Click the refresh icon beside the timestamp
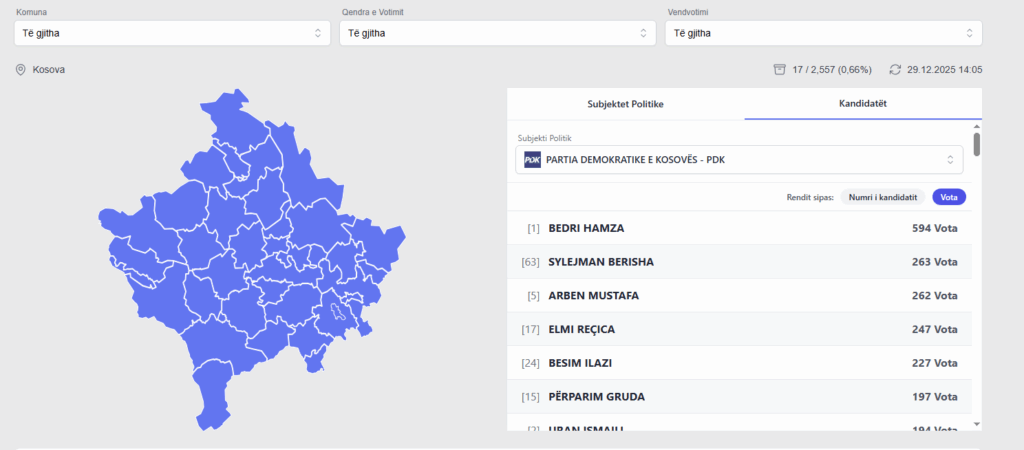 894,70
